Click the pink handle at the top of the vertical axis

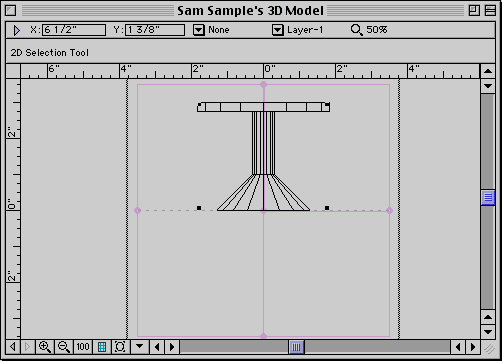pyautogui.click(x=263, y=85)
